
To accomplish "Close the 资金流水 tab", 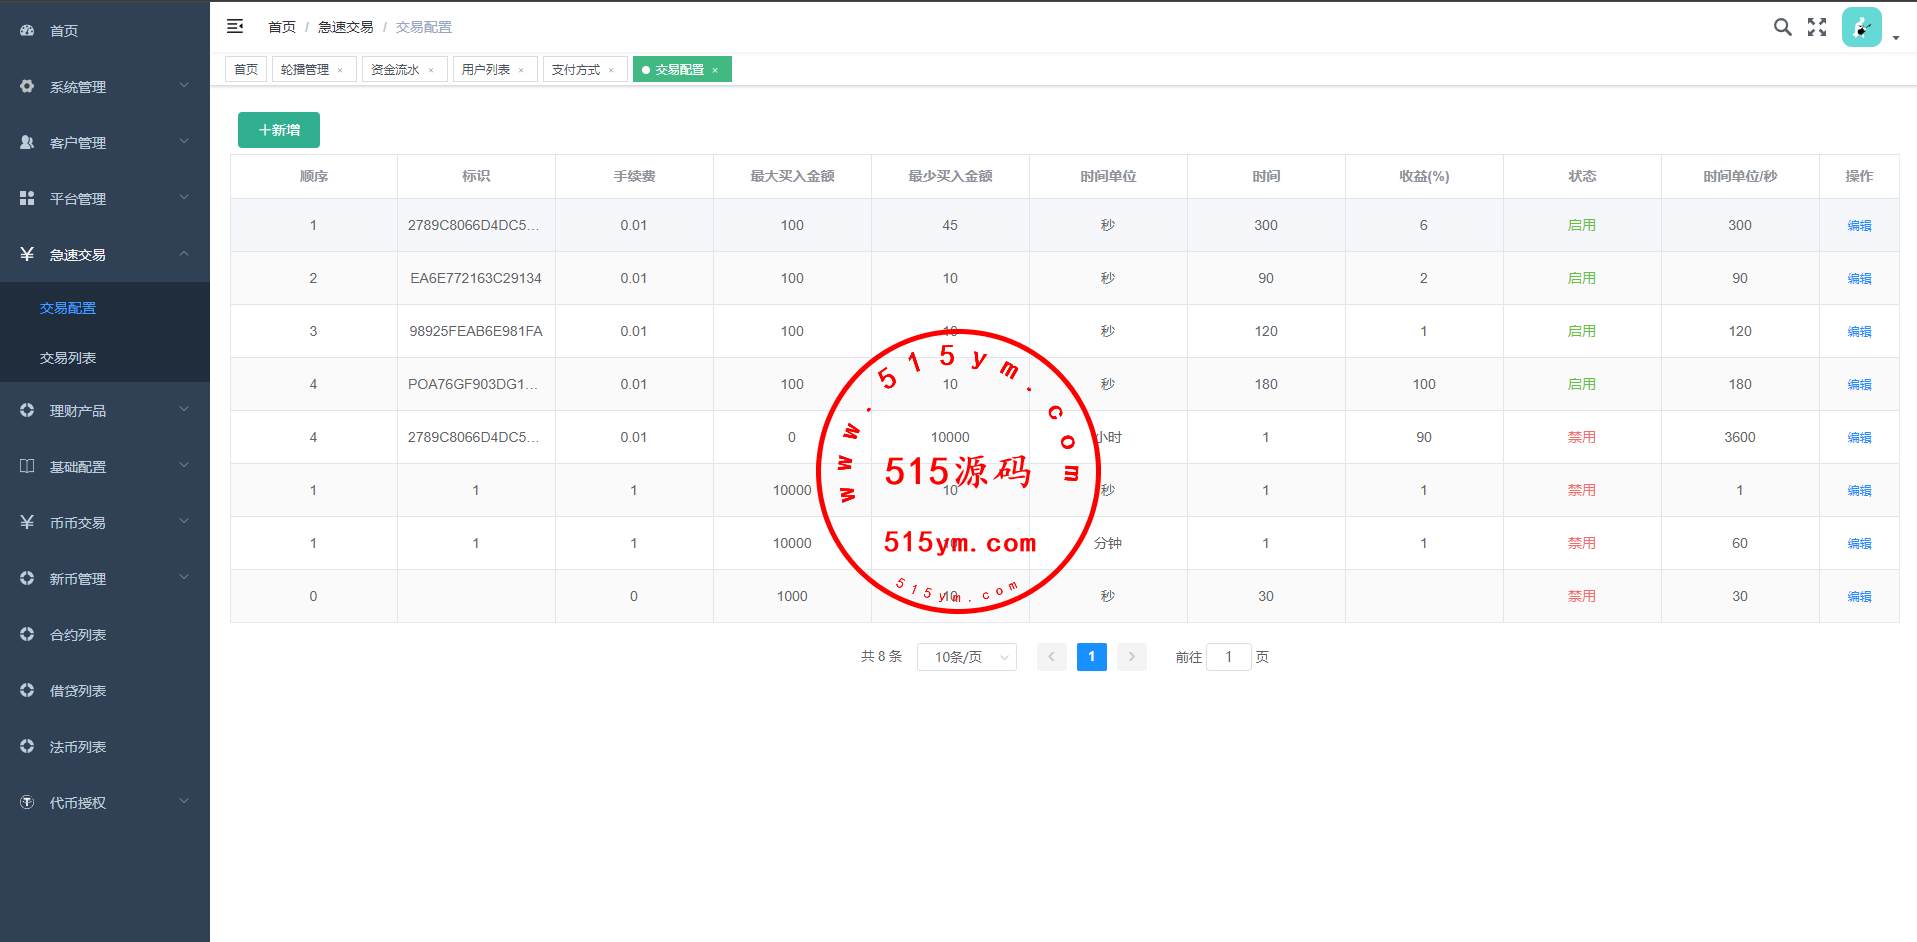I will coord(431,70).
